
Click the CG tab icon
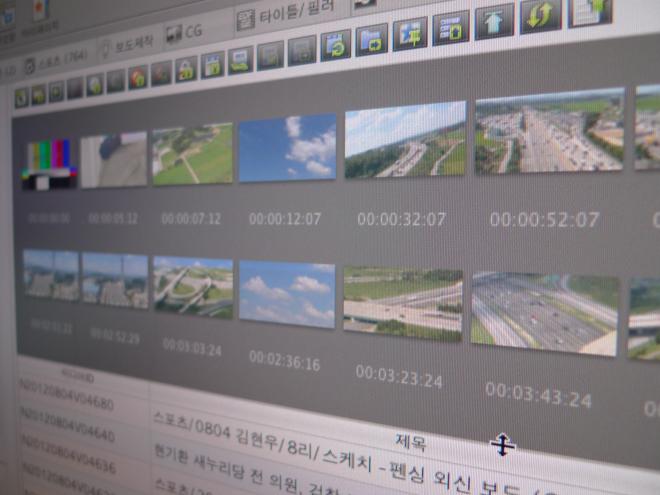coord(172,32)
